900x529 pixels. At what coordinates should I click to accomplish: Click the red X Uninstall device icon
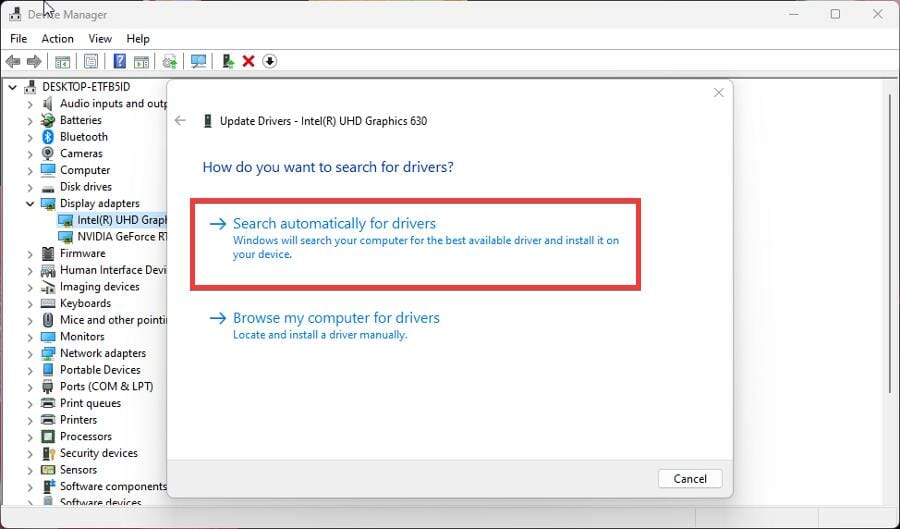[249, 61]
